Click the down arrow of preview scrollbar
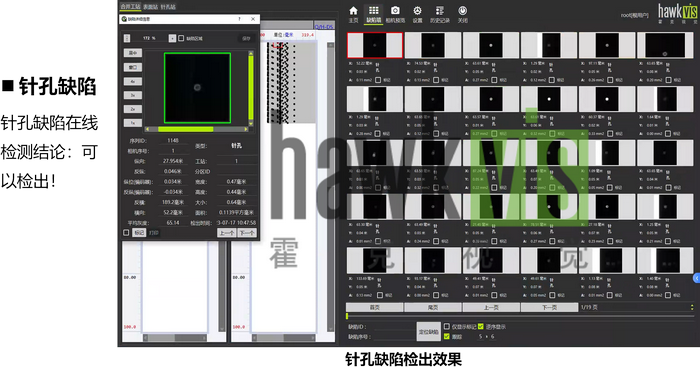The image size is (700, 367). pyautogui.click(x=251, y=124)
